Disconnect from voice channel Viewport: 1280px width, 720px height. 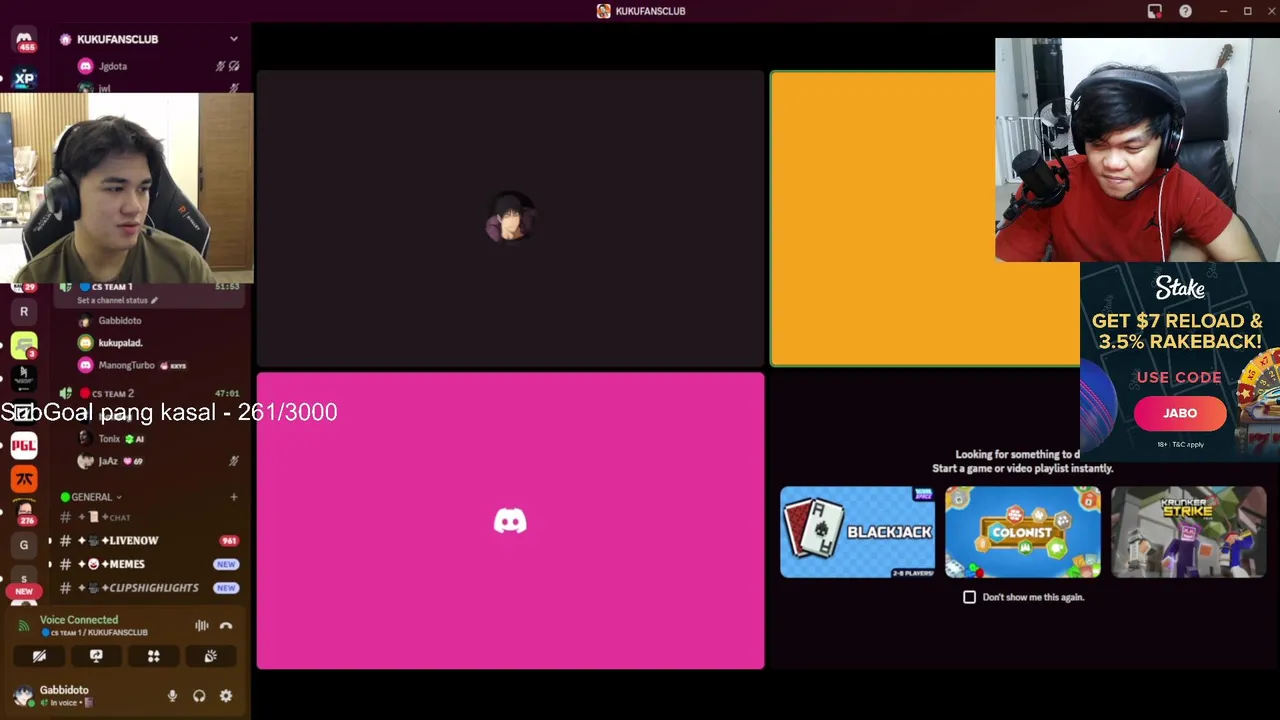(226, 626)
